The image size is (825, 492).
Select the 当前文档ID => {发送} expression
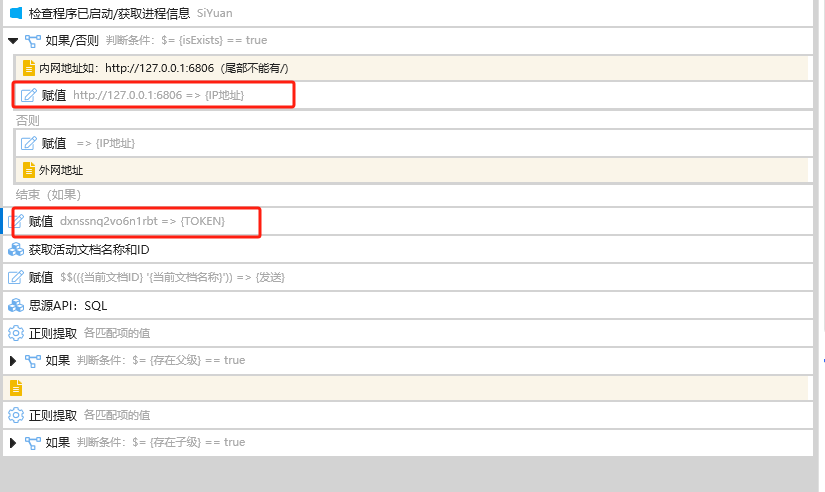(173, 277)
